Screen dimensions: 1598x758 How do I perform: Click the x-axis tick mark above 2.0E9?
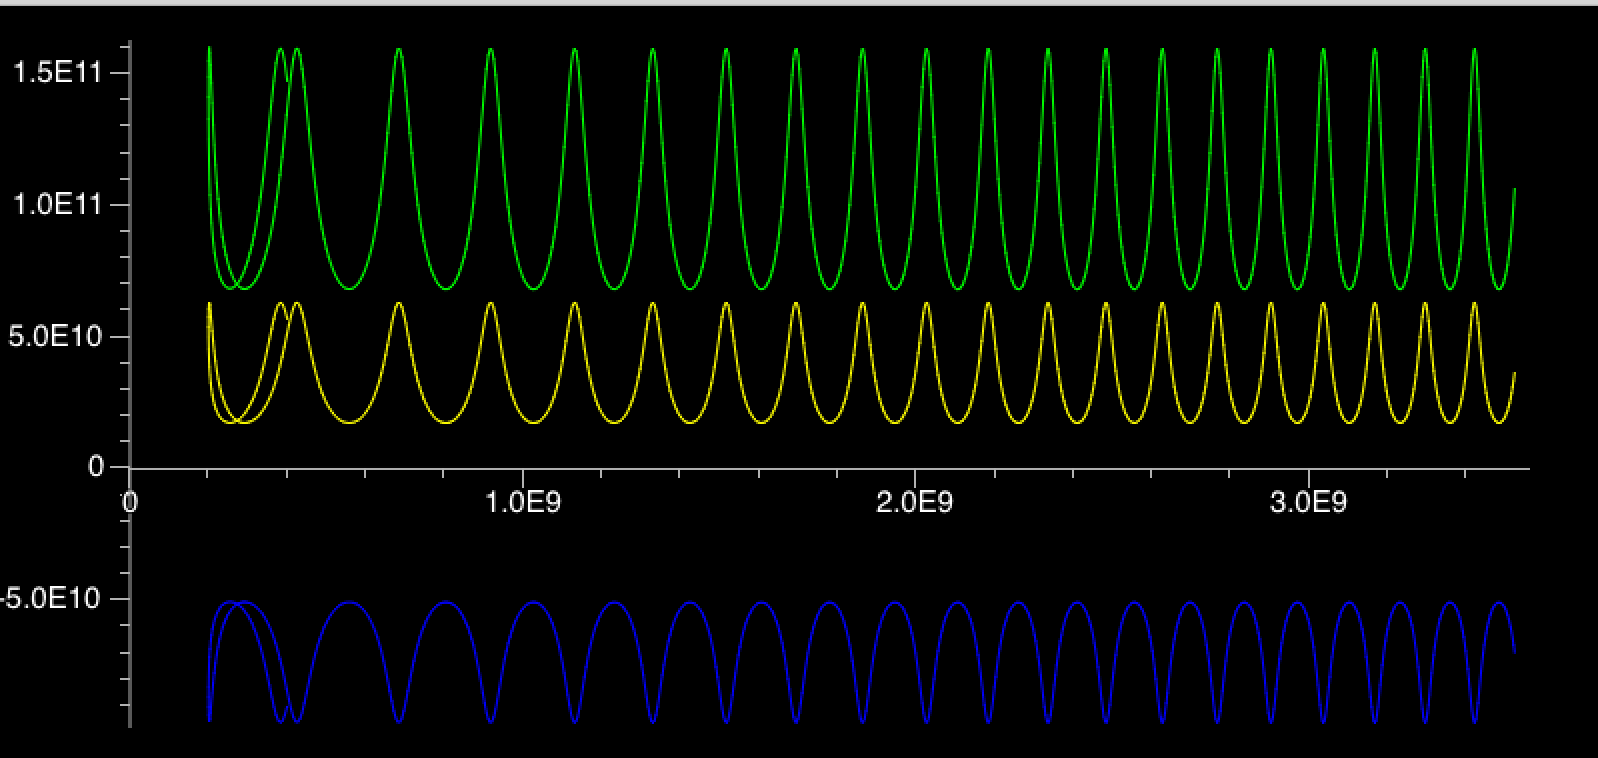click(915, 472)
